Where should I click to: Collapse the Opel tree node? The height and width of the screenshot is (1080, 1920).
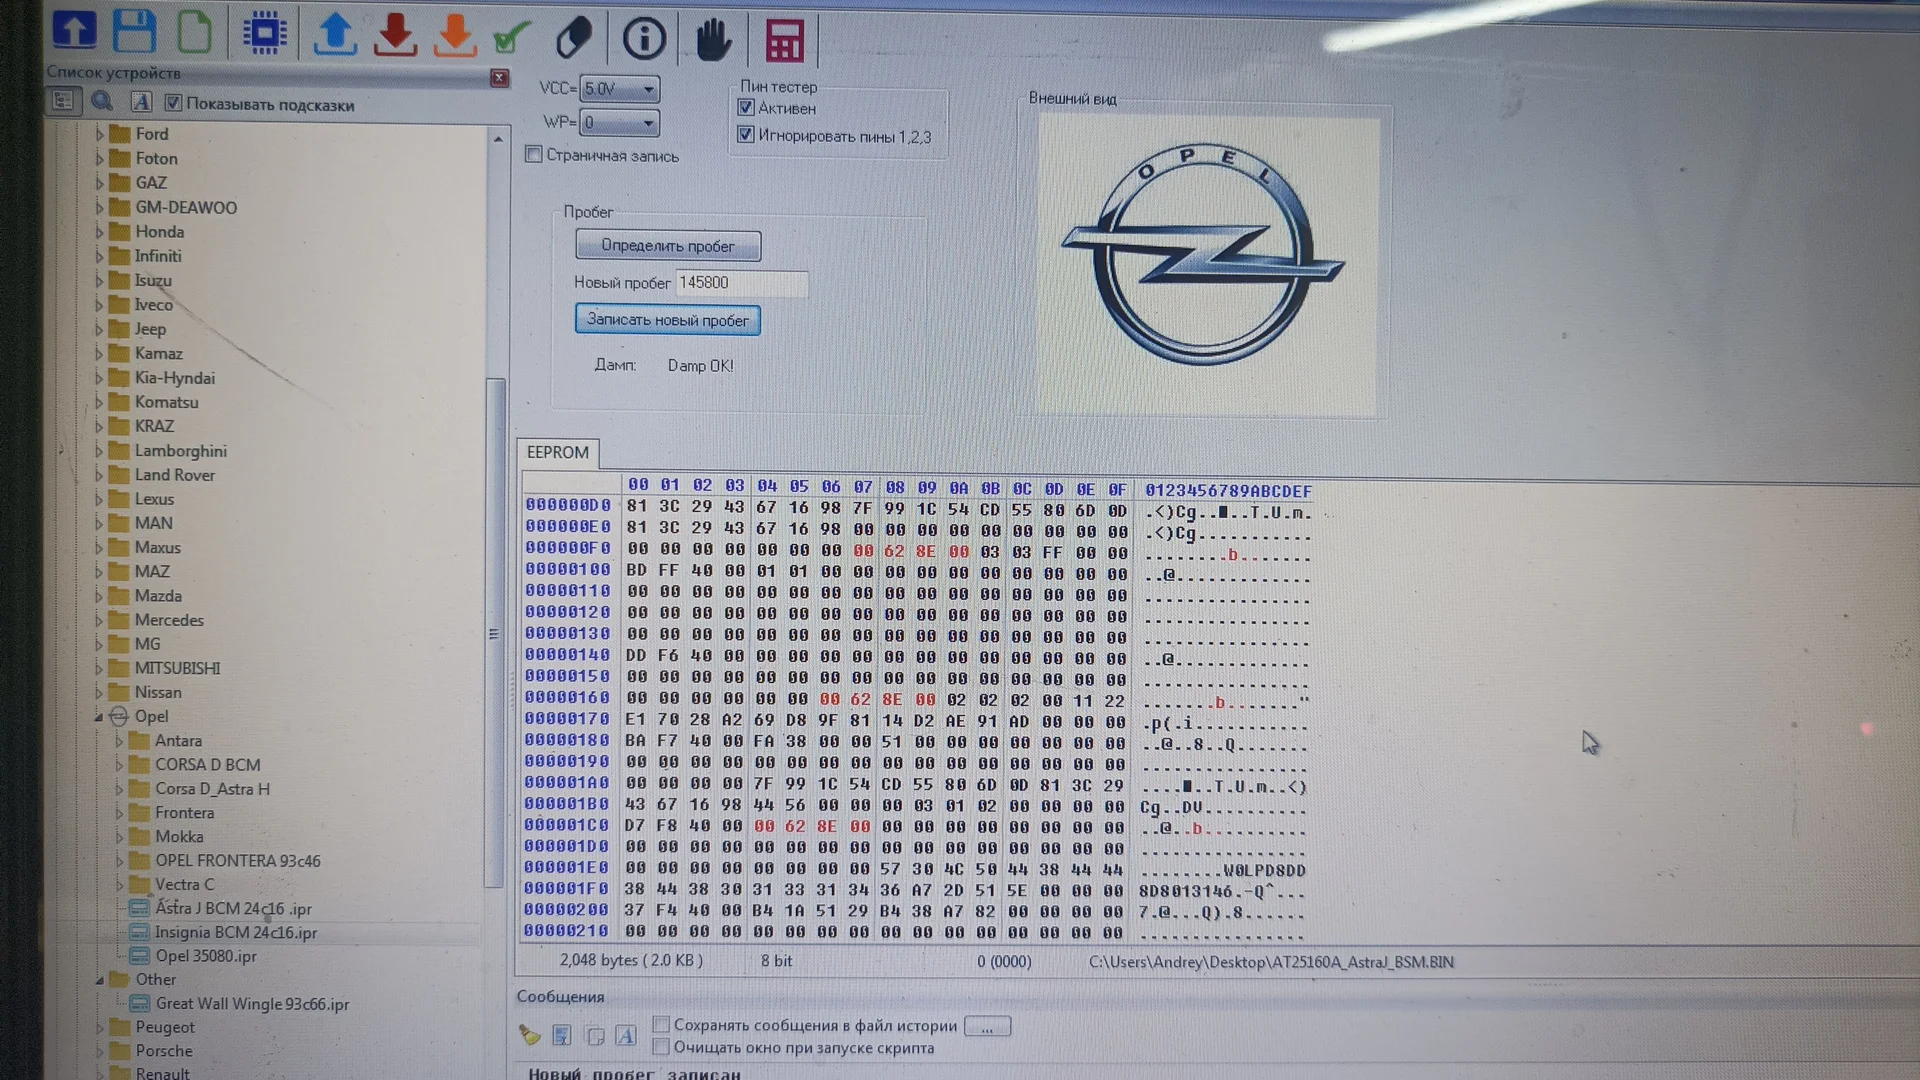click(99, 717)
